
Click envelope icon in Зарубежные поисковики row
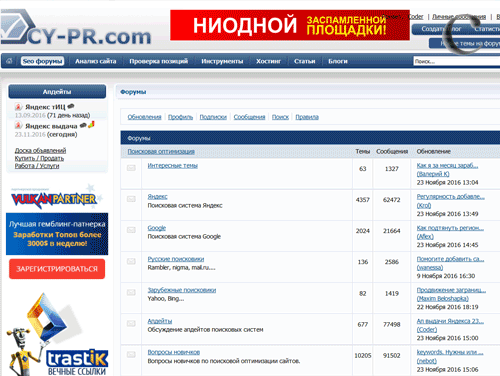pos(131,292)
